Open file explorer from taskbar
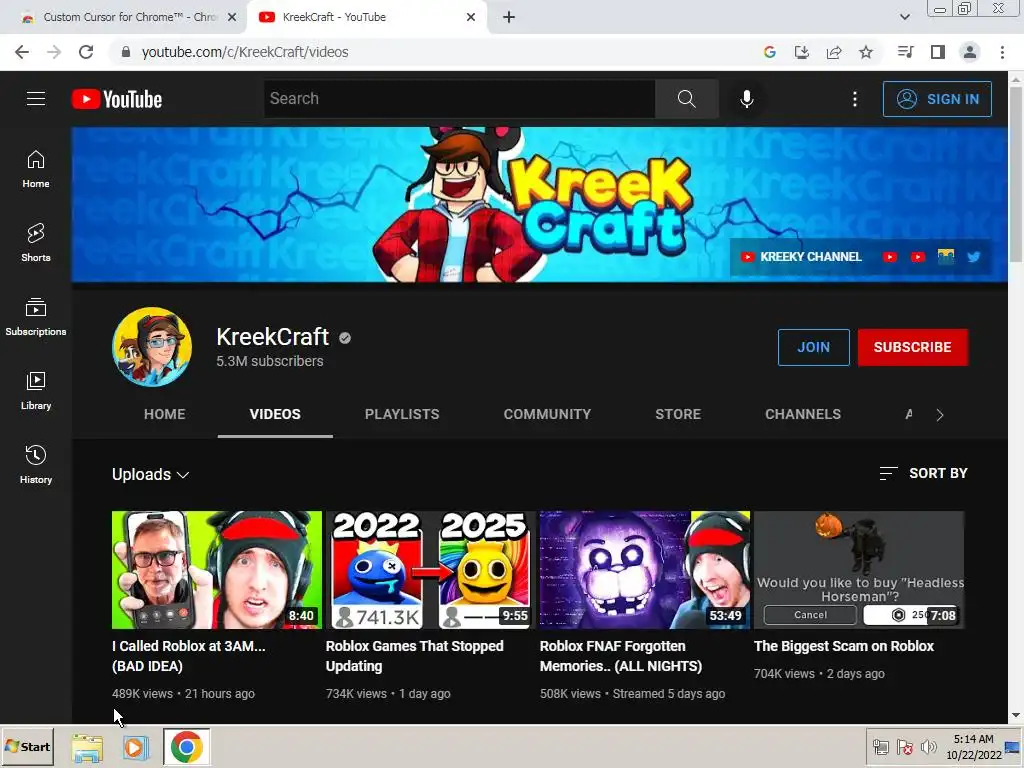The height and width of the screenshot is (768, 1024). pos(87,748)
